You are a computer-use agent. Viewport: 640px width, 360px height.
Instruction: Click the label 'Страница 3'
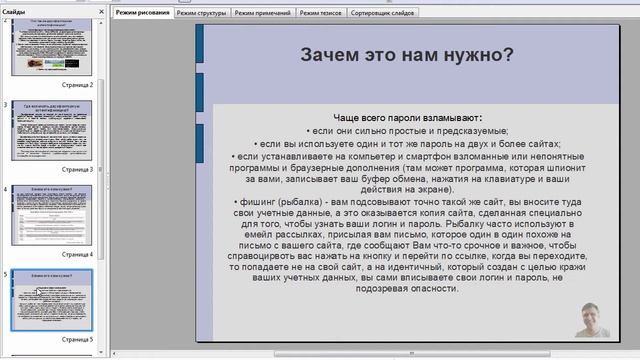pyautogui.click(x=77, y=169)
